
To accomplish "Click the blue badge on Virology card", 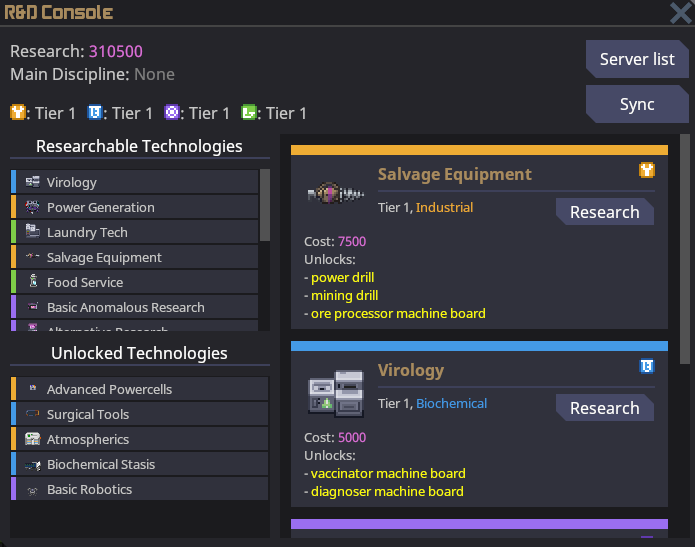I will click(x=647, y=367).
